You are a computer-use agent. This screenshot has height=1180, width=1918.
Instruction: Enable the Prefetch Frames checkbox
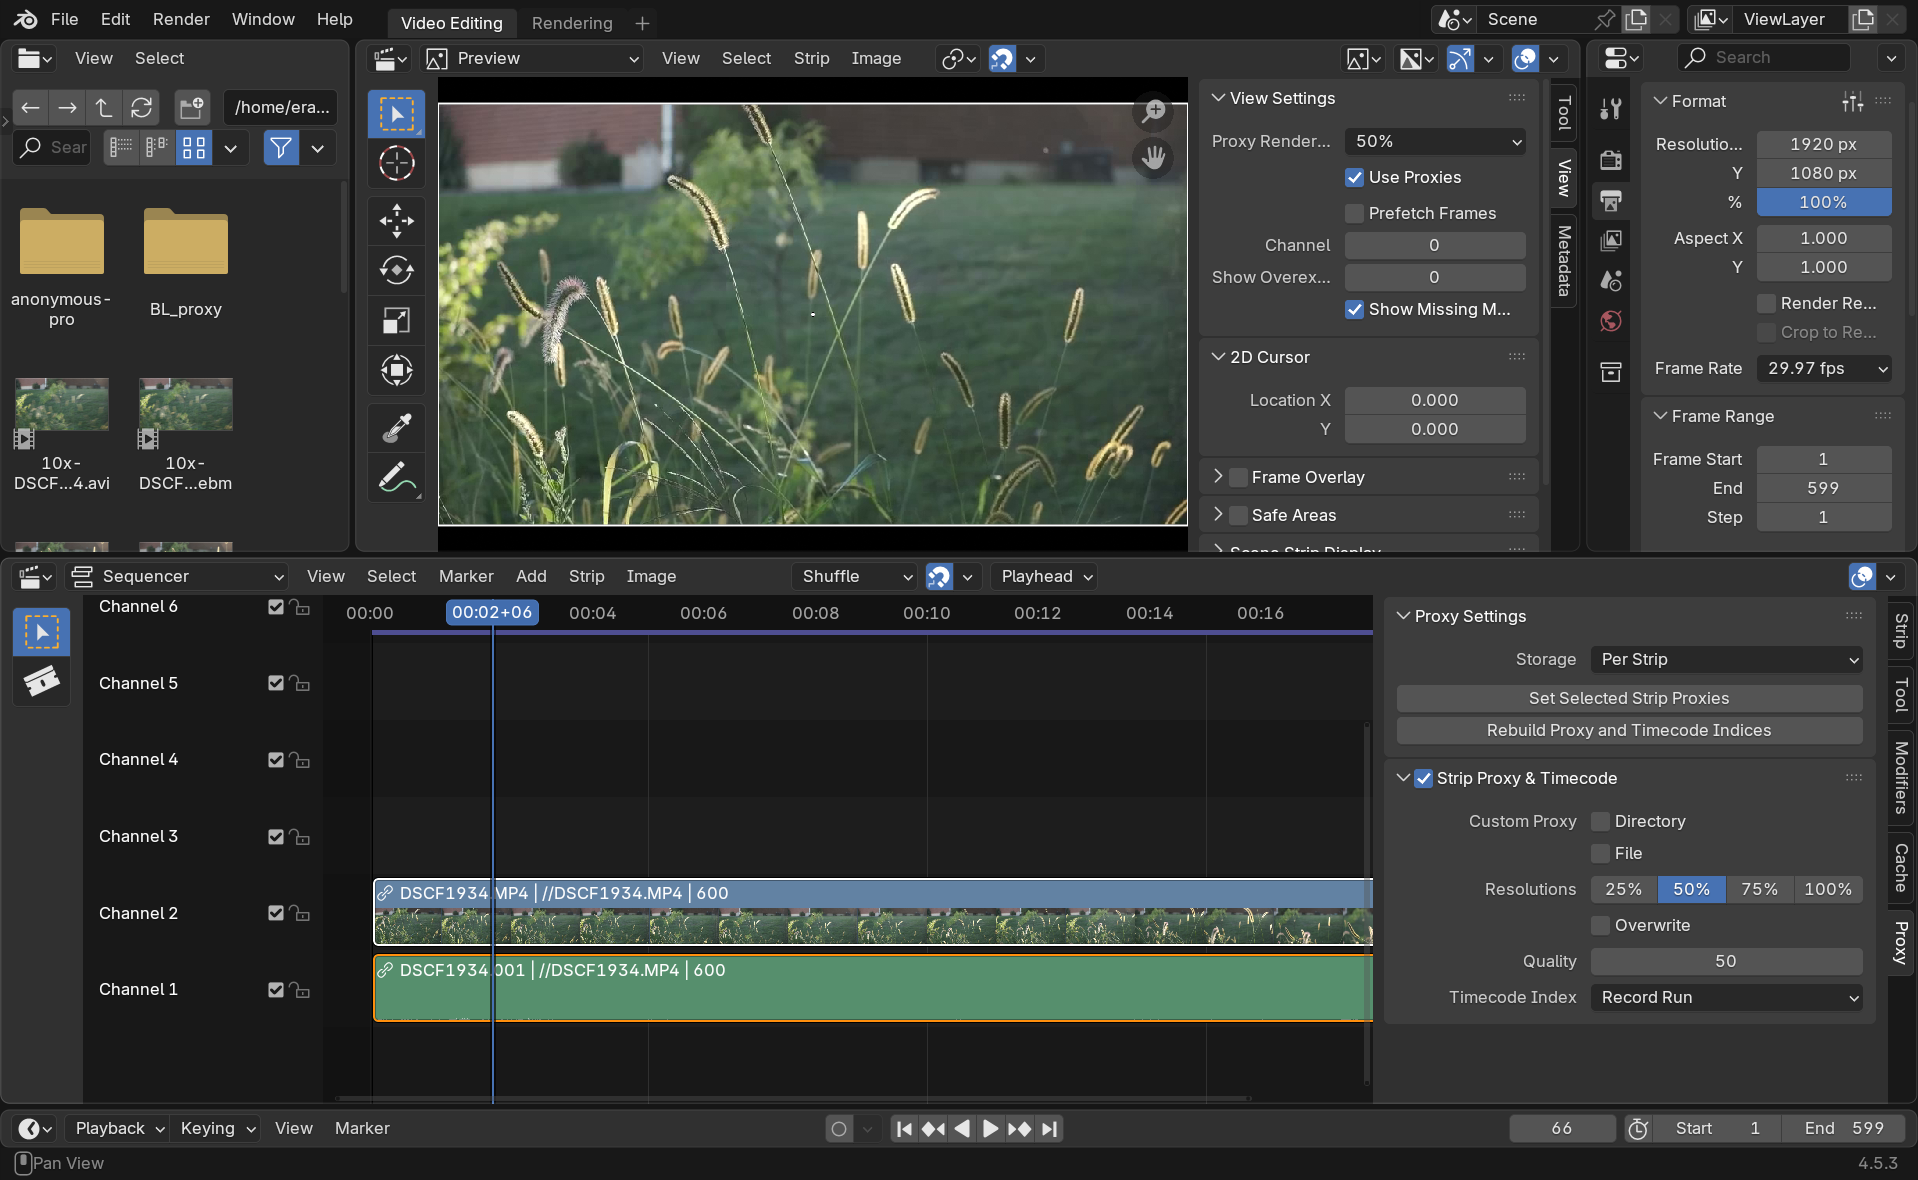click(x=1355, y=213)
